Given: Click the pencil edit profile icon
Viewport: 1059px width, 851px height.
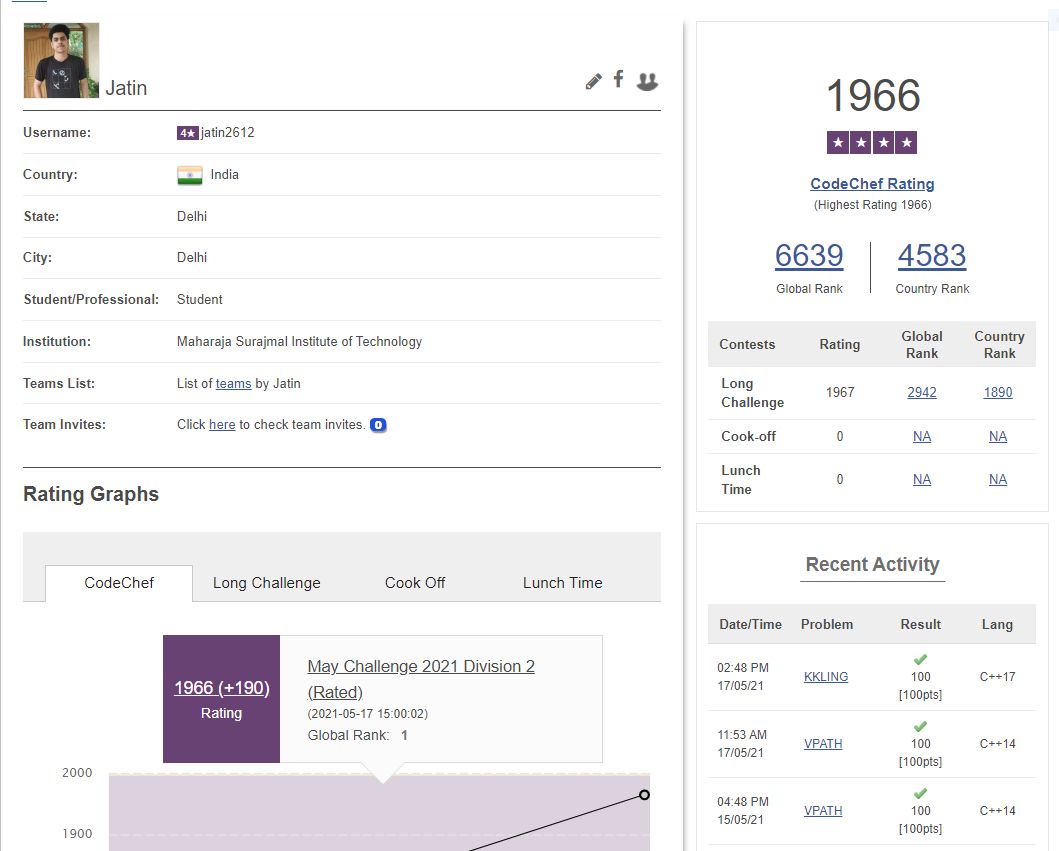Looking at the screenshot, I should pyautogui.click(x=594, y=82).
